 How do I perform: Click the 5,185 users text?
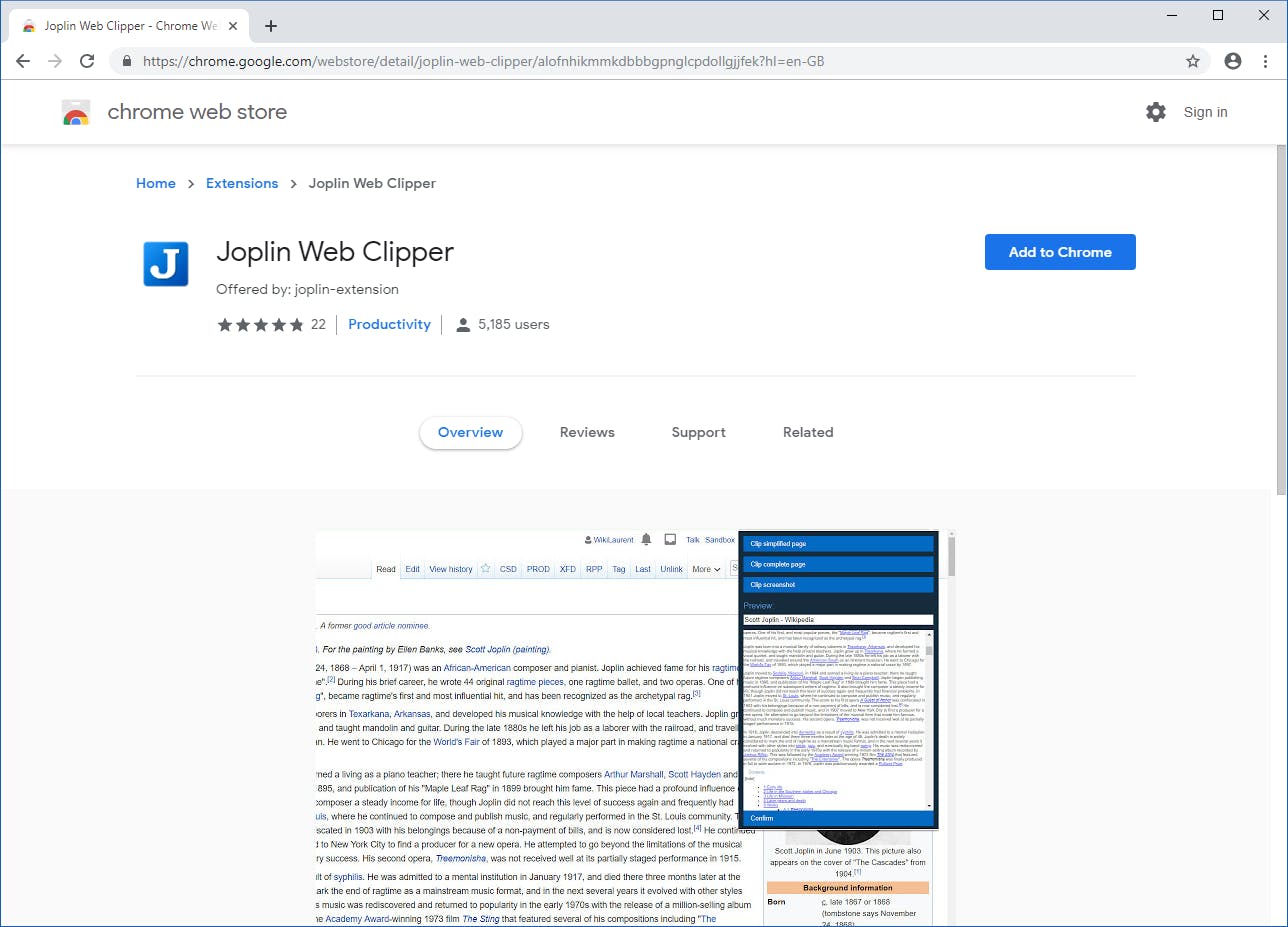pos(514,324)
